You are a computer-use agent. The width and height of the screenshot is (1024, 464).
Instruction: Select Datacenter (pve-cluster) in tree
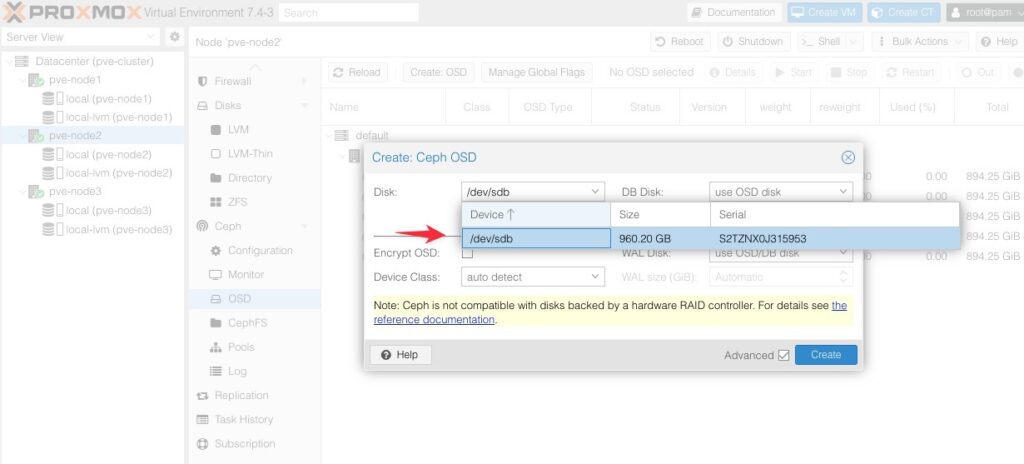[94, 61]
